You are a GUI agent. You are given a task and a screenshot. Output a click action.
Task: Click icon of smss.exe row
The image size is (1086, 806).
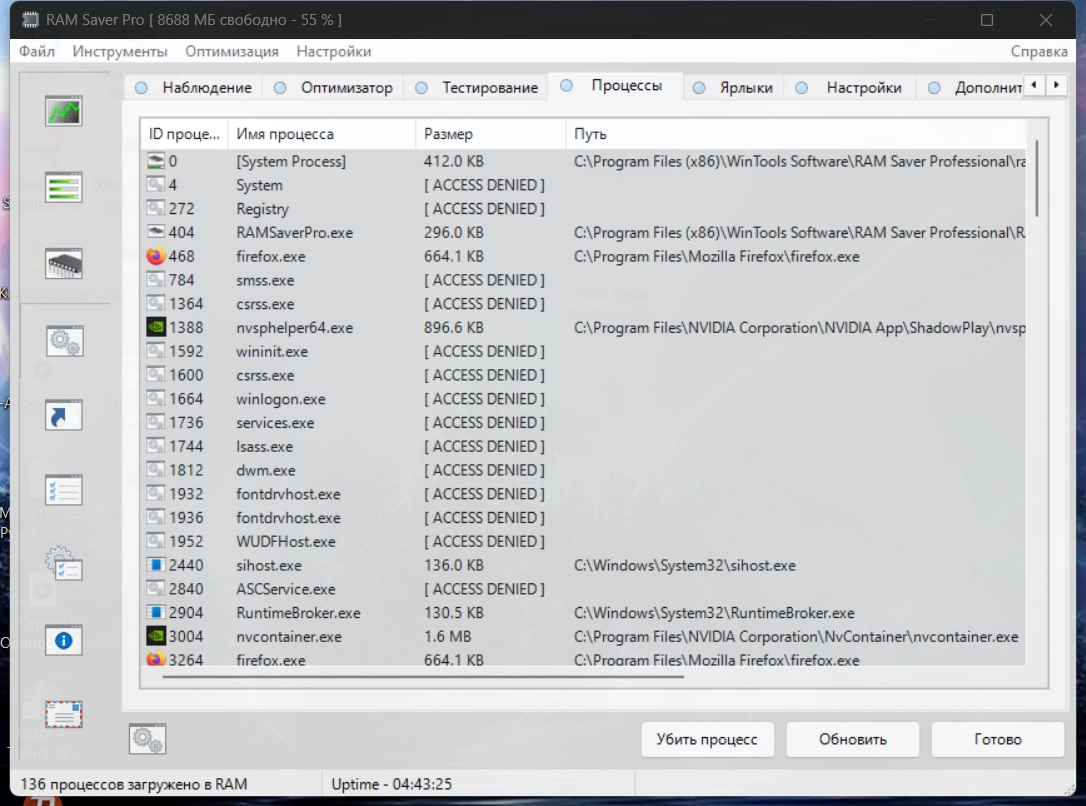[x=156, y=280]
